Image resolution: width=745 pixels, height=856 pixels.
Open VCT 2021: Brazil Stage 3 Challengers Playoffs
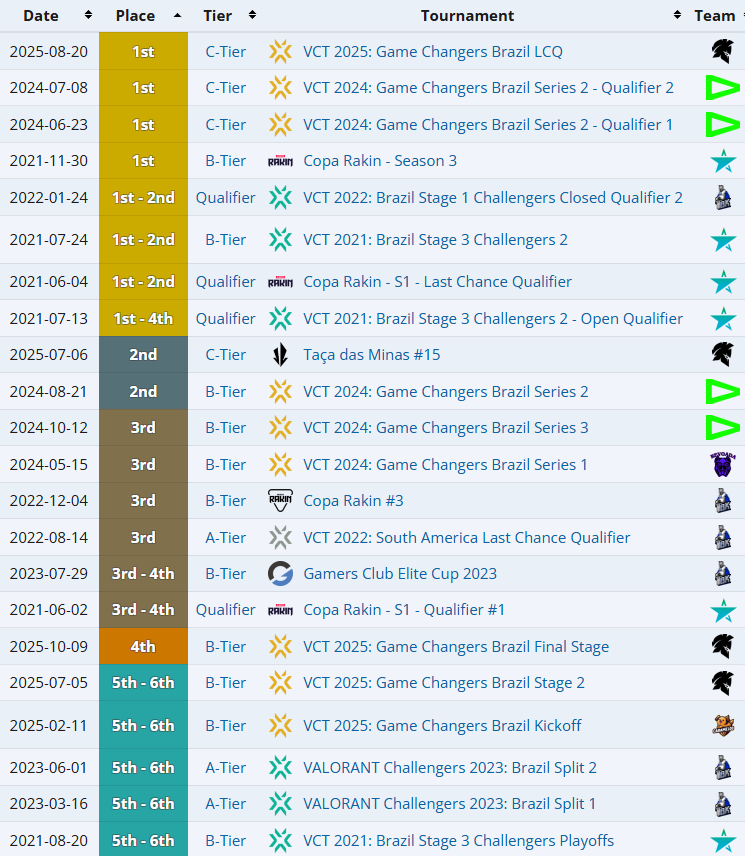[458, 841]
